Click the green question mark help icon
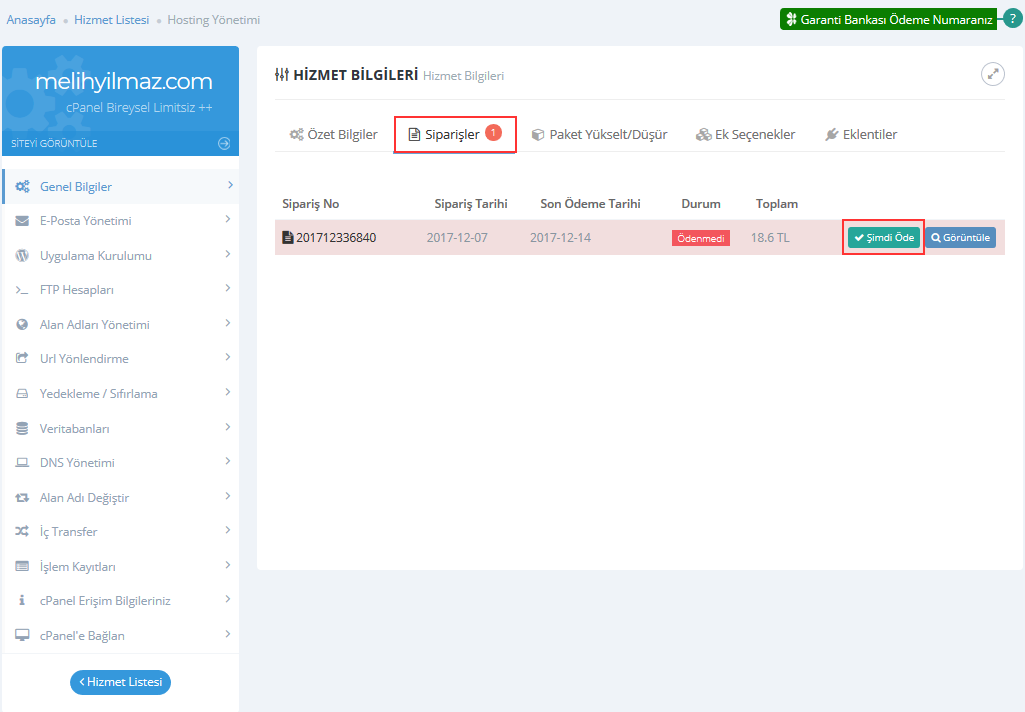The image size is (1025, 712). pyautogui.click(x=1012, y=19)
